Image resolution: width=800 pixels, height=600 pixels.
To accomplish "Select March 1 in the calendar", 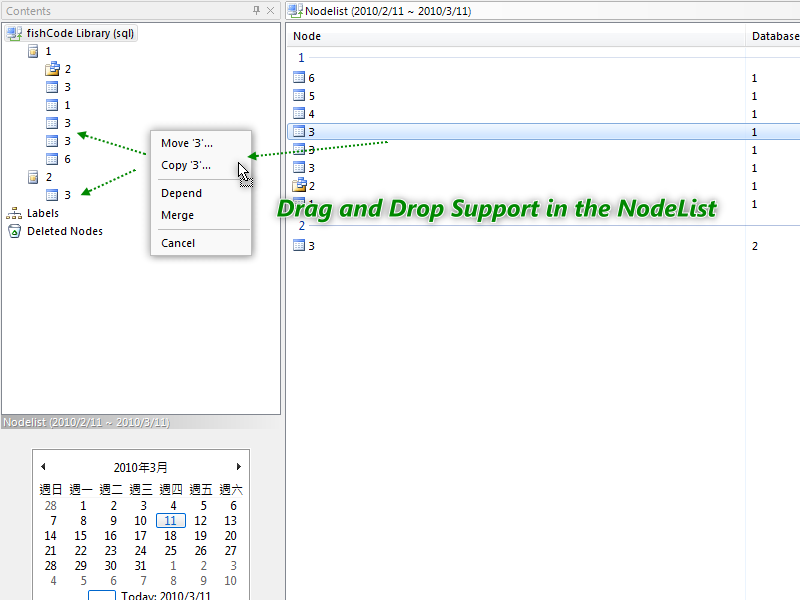I will click(83, 506).
